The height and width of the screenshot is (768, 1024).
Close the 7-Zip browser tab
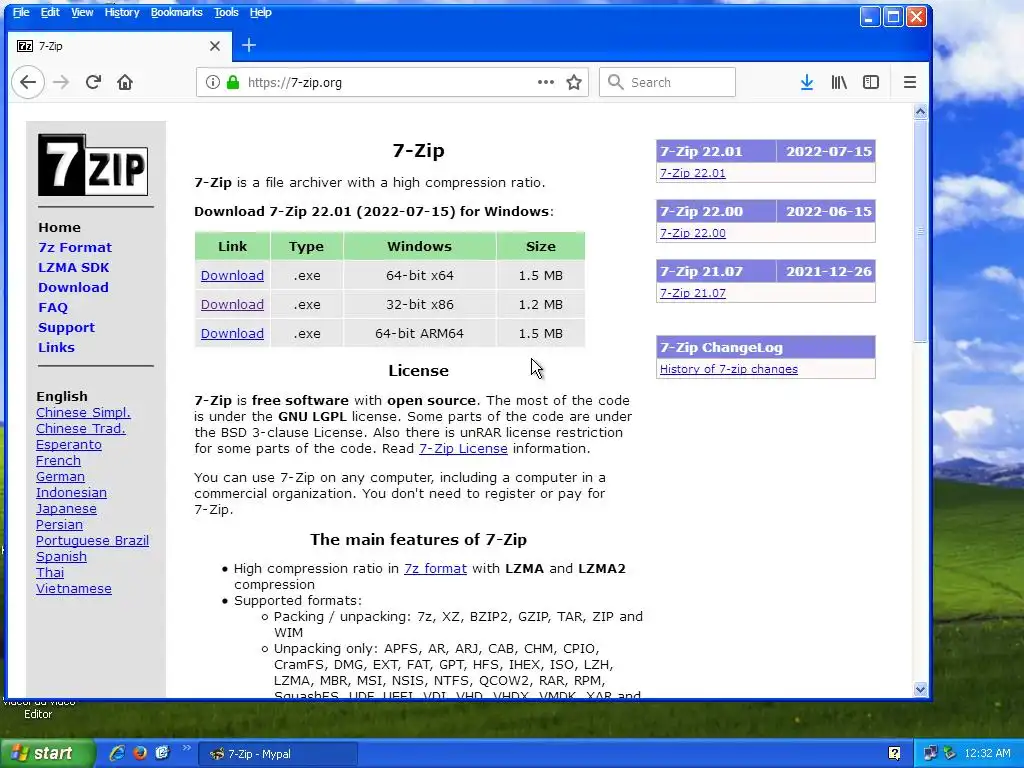coord(215,46)
